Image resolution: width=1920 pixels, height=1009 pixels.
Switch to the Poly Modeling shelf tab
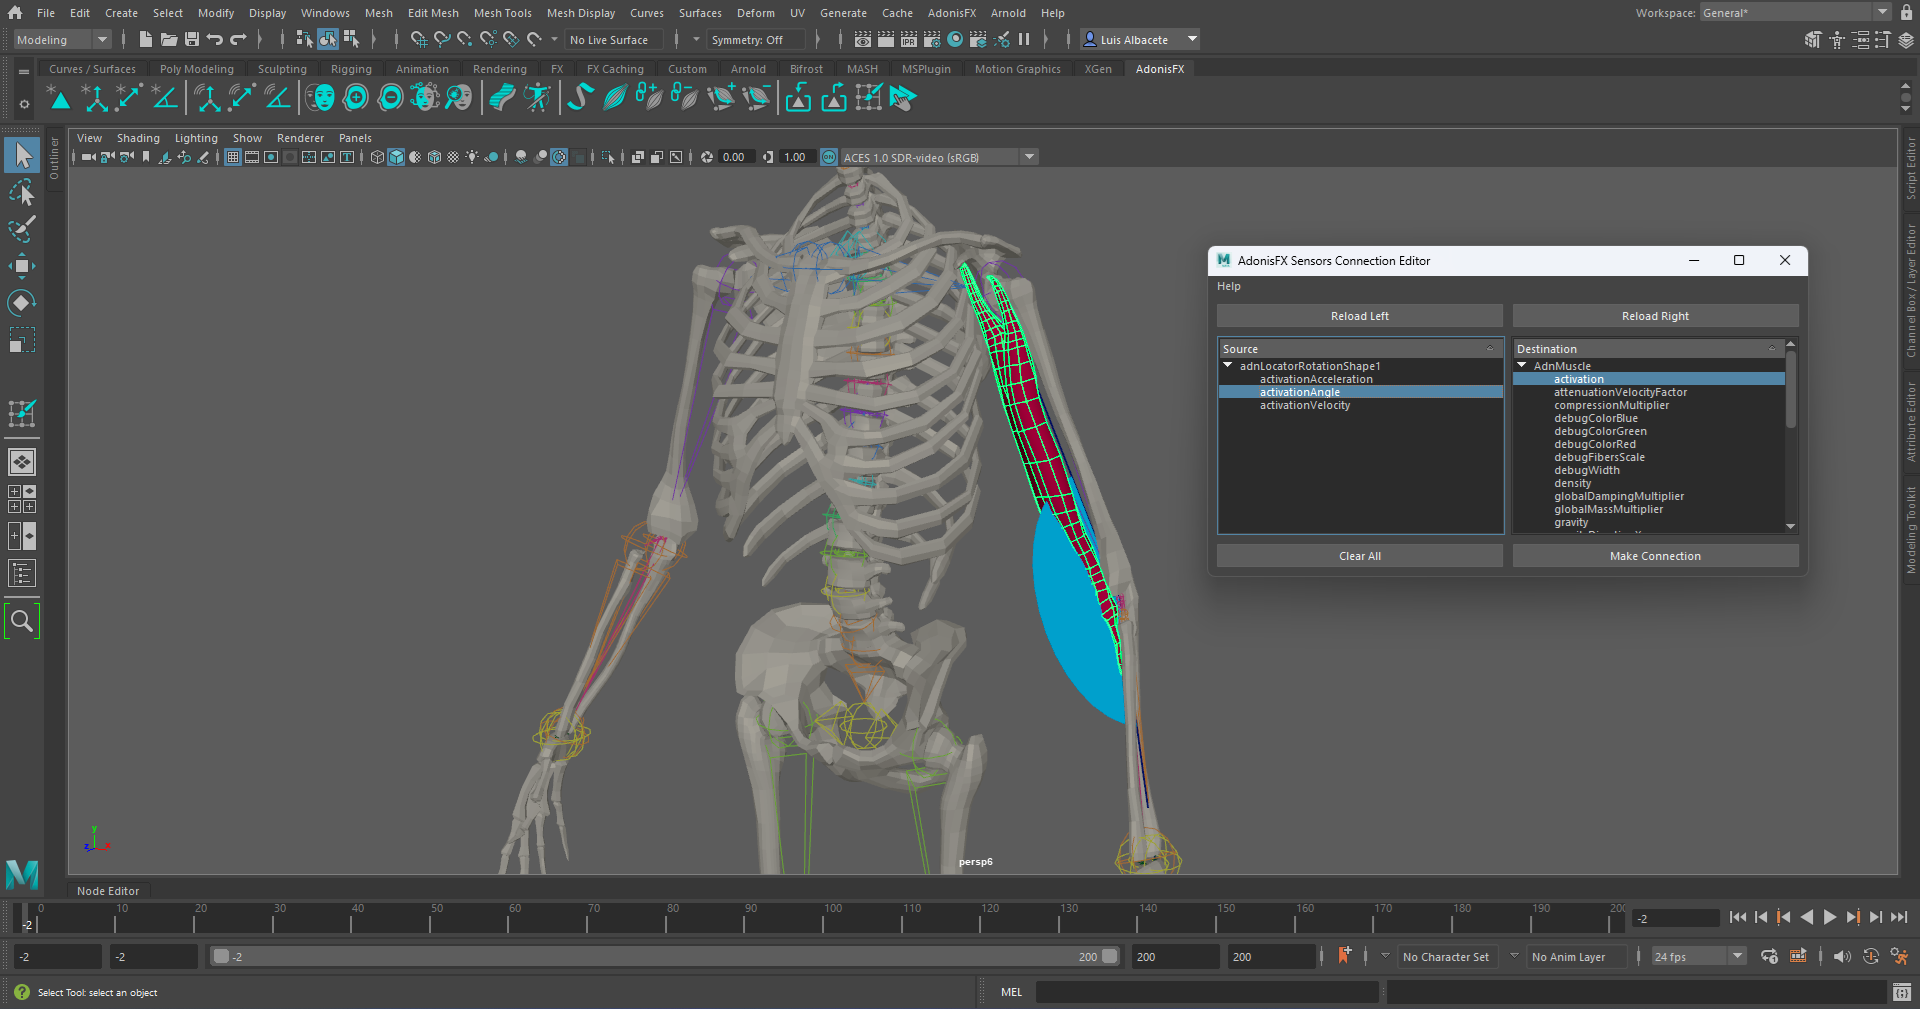197,69
